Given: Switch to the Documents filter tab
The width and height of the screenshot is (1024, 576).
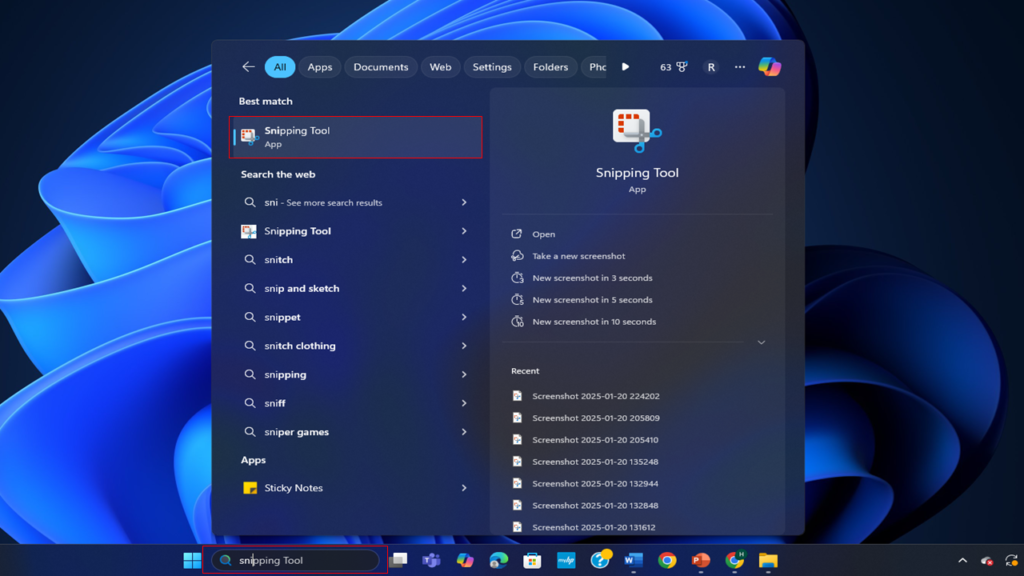Looking at the screenshot, I should coord(381,67).
